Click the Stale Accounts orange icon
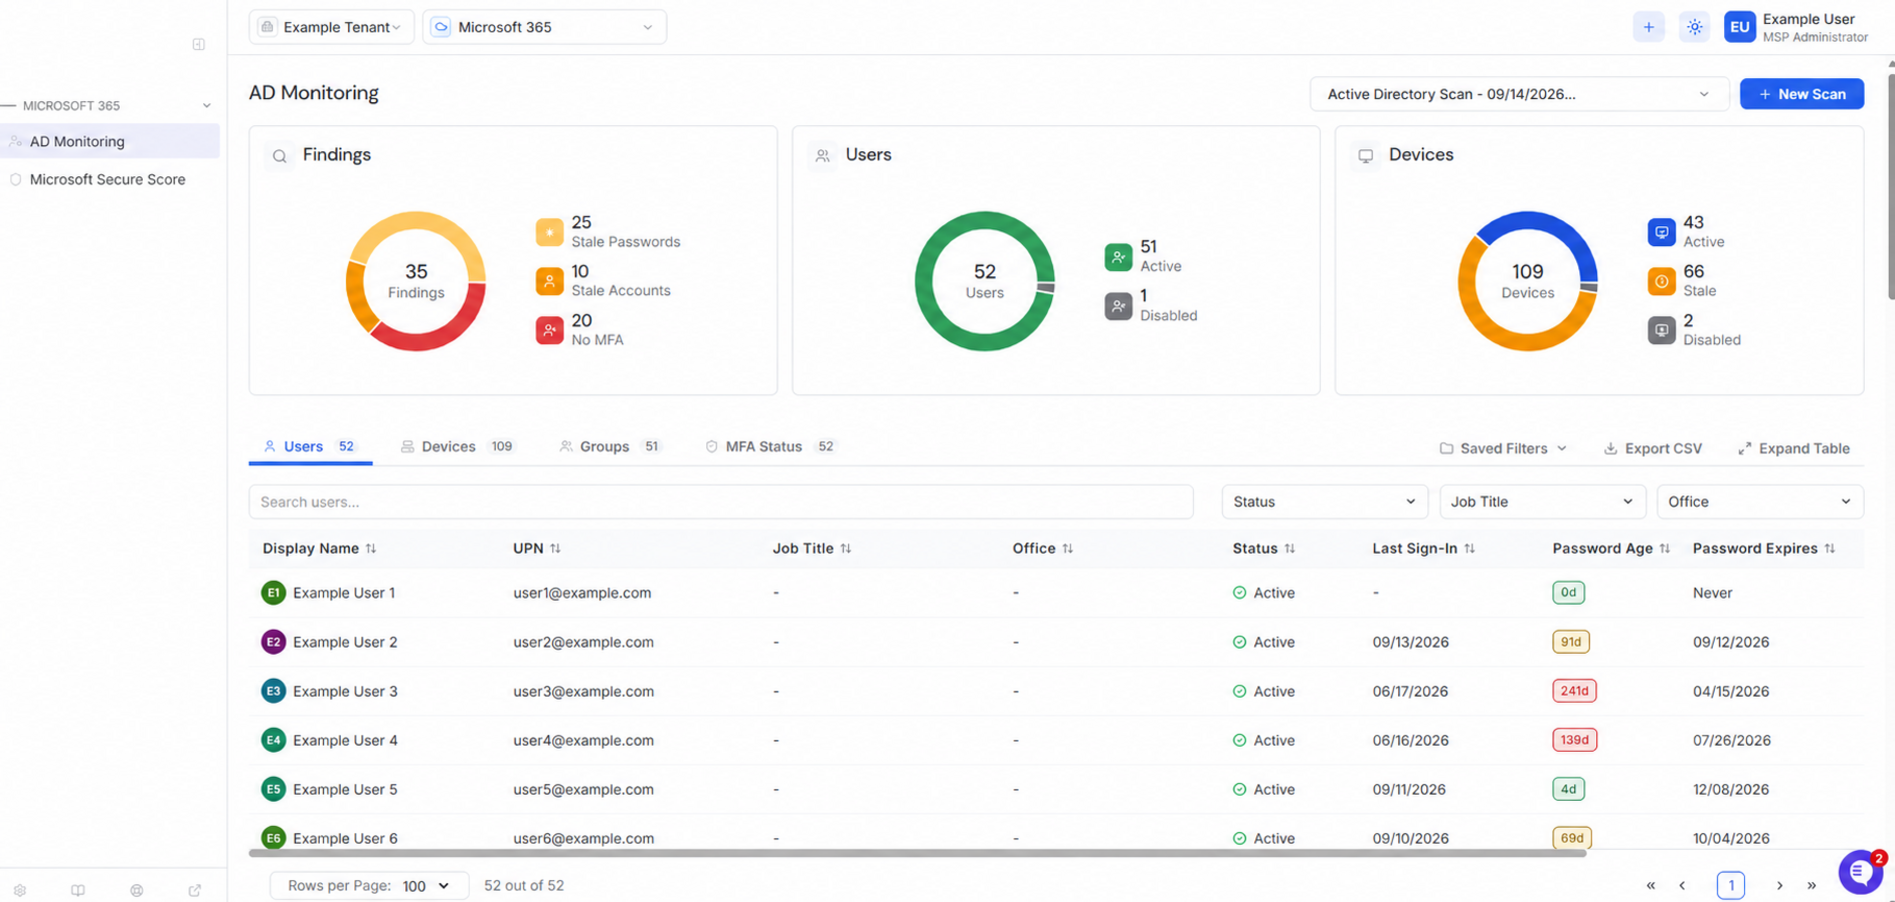The image size is (1895, 902). [x=549, y=281]
